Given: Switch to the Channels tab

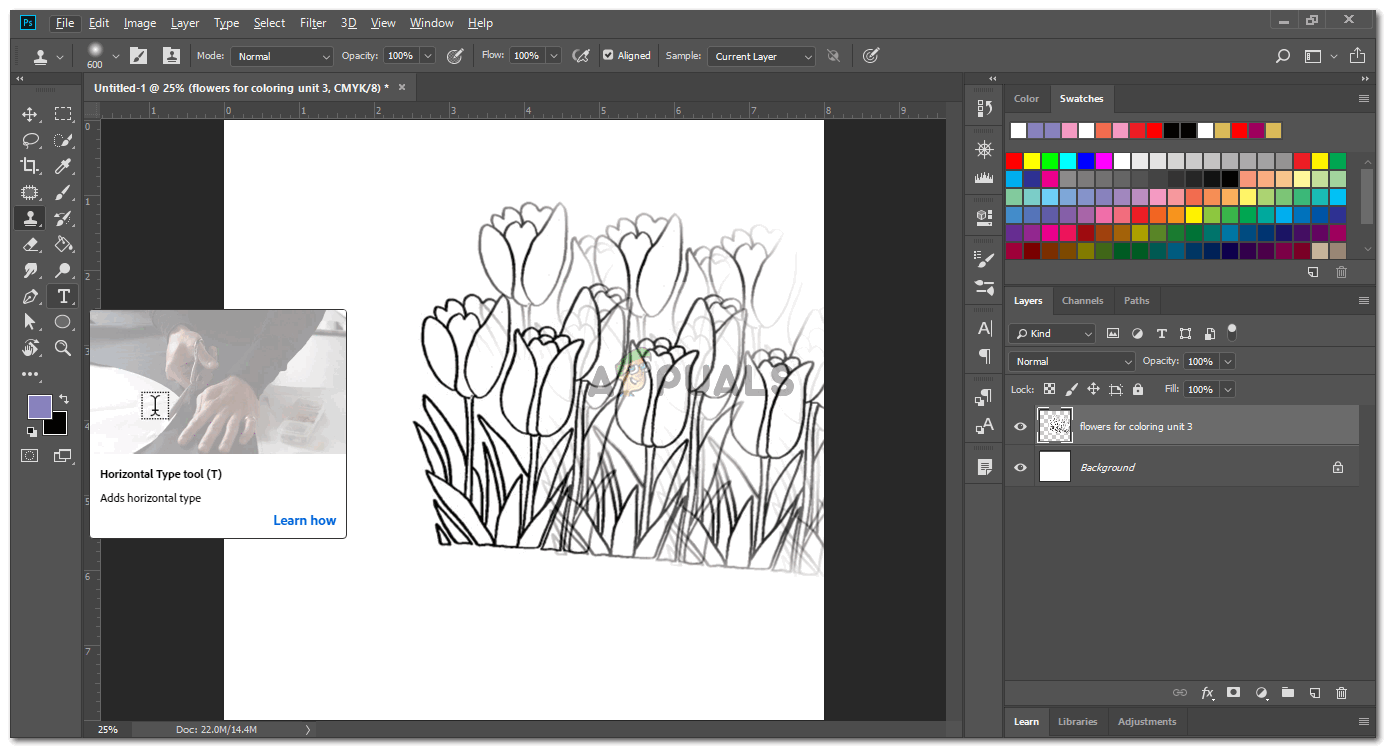Looking at the screenshot, I should click(x=1082, y=300).
